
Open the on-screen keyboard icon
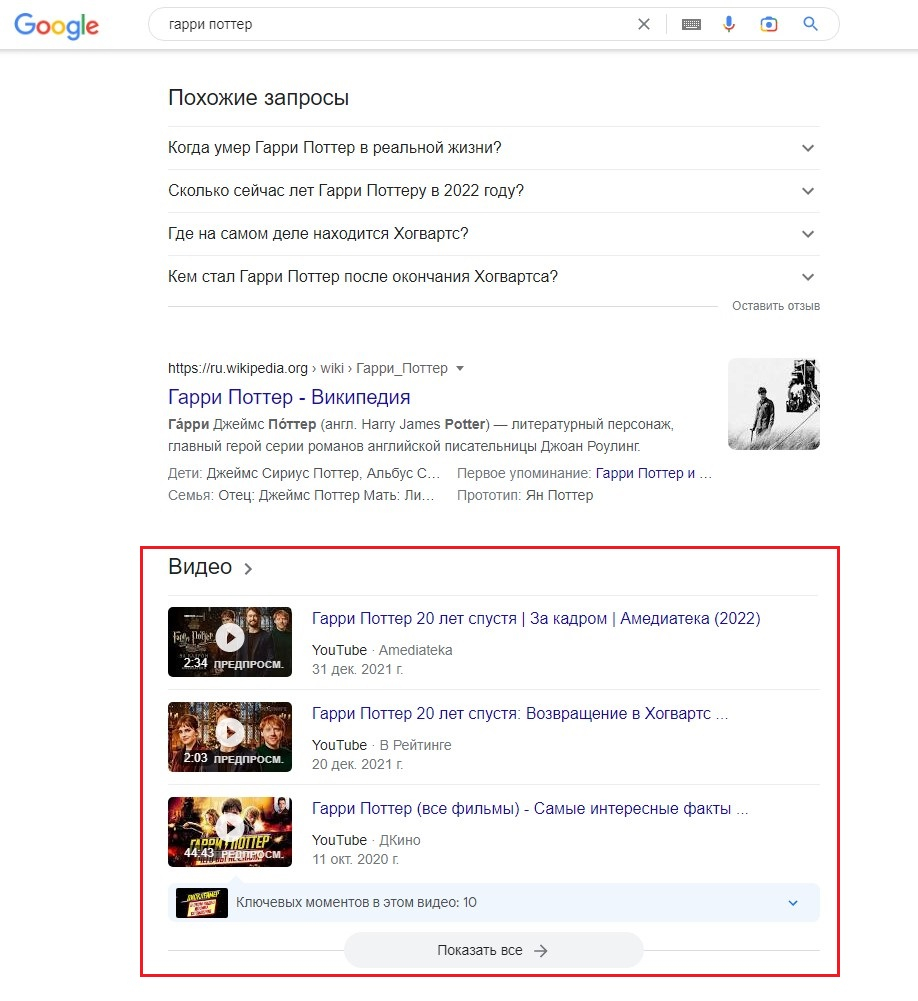tap(691, 24)
